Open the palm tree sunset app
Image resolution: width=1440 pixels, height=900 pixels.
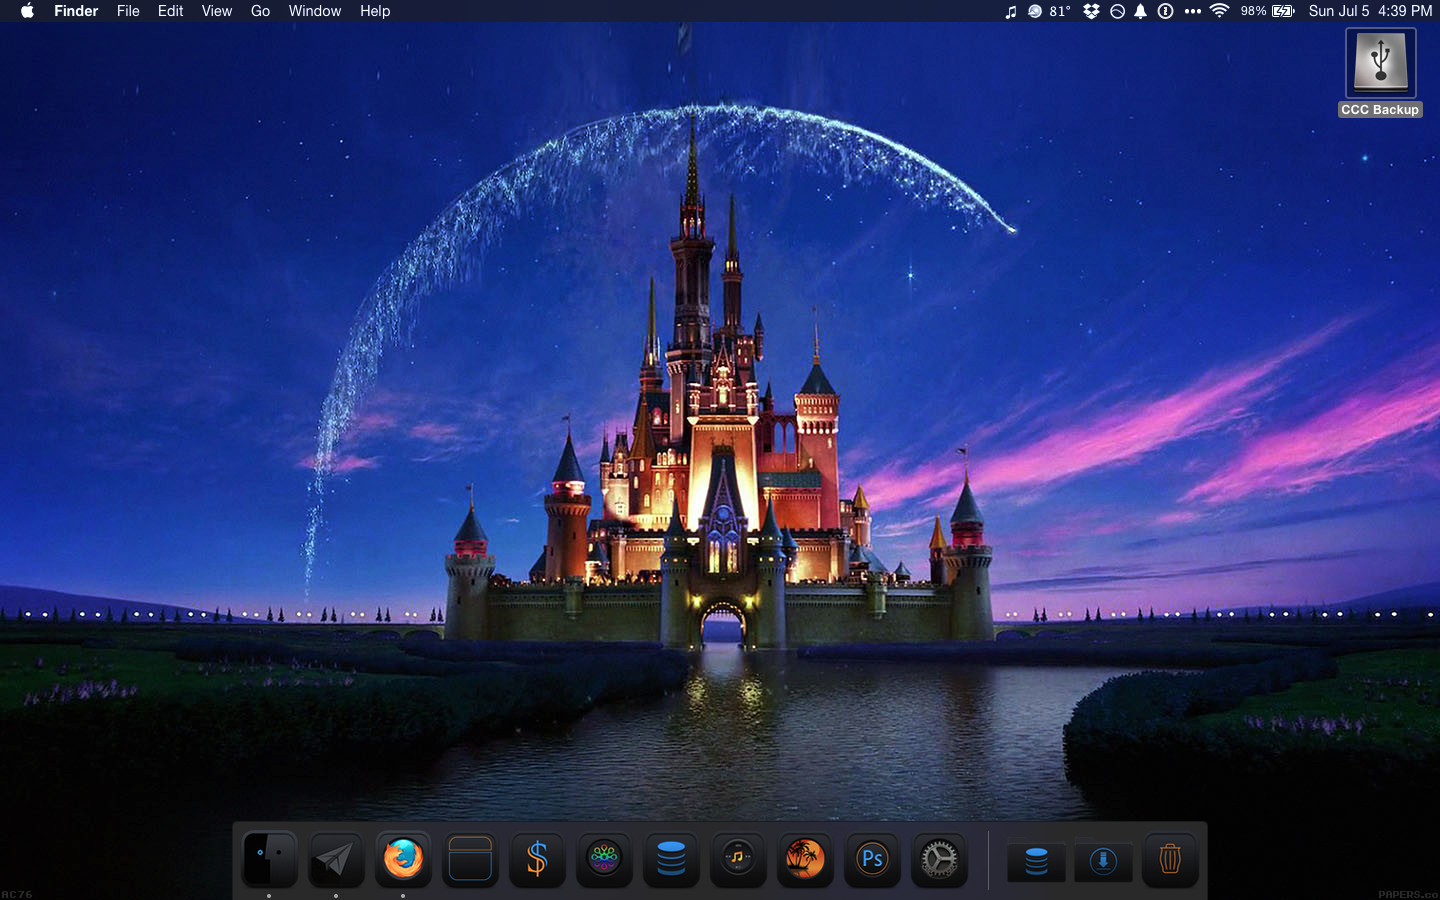click(805, 859)
